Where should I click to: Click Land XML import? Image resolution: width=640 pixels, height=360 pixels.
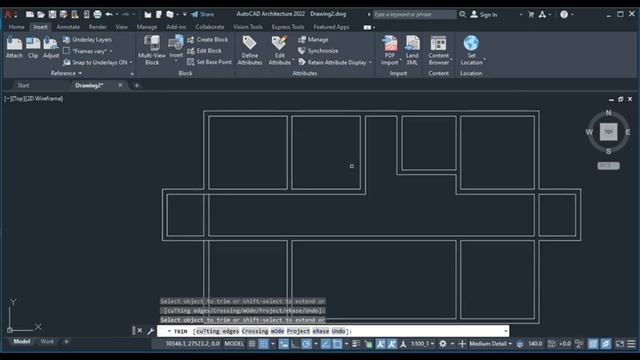click(412, 50)
